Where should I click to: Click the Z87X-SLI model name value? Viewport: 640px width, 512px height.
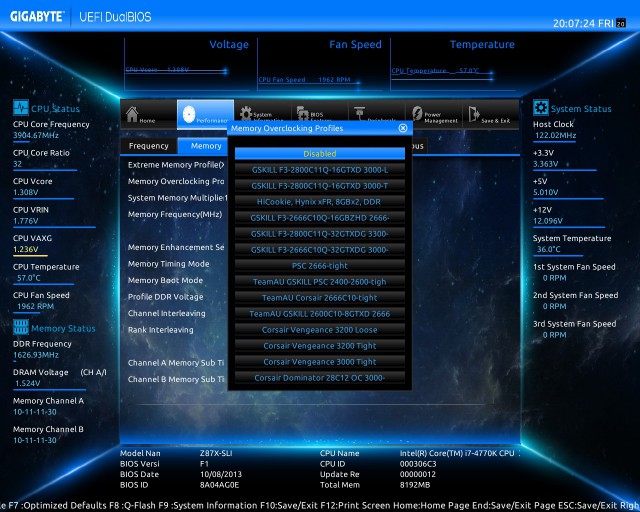(216, 453)
